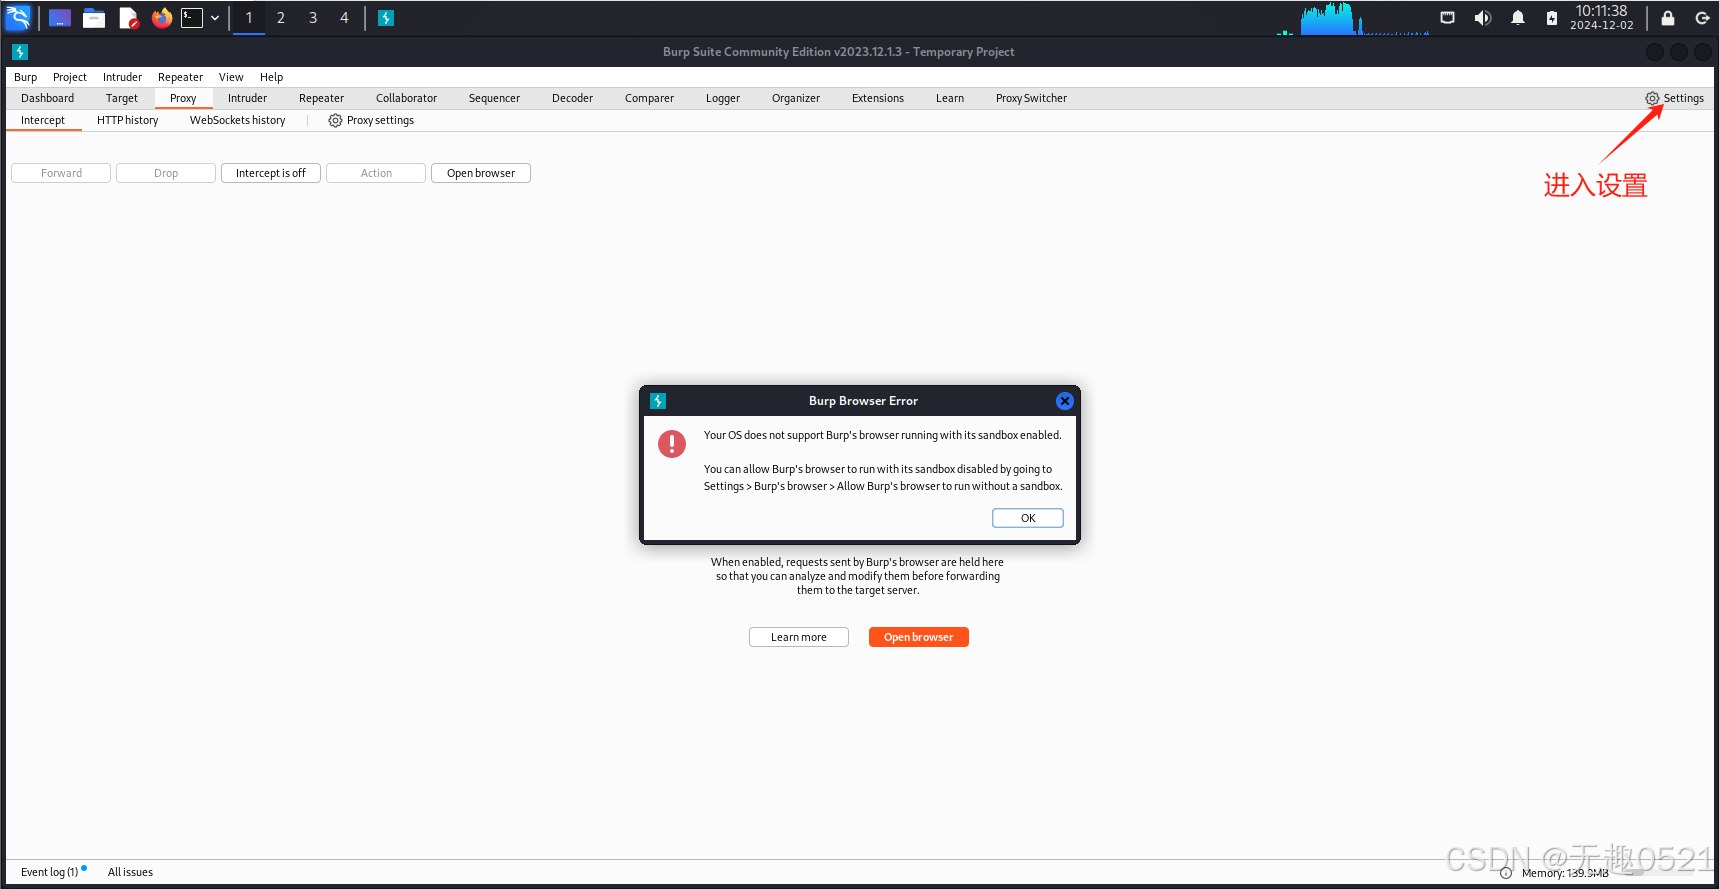The height and width of the screenshot is (889, 1719).
Task: Open the Repeater menu in menu bar
Action: click(x=180, y=77)
